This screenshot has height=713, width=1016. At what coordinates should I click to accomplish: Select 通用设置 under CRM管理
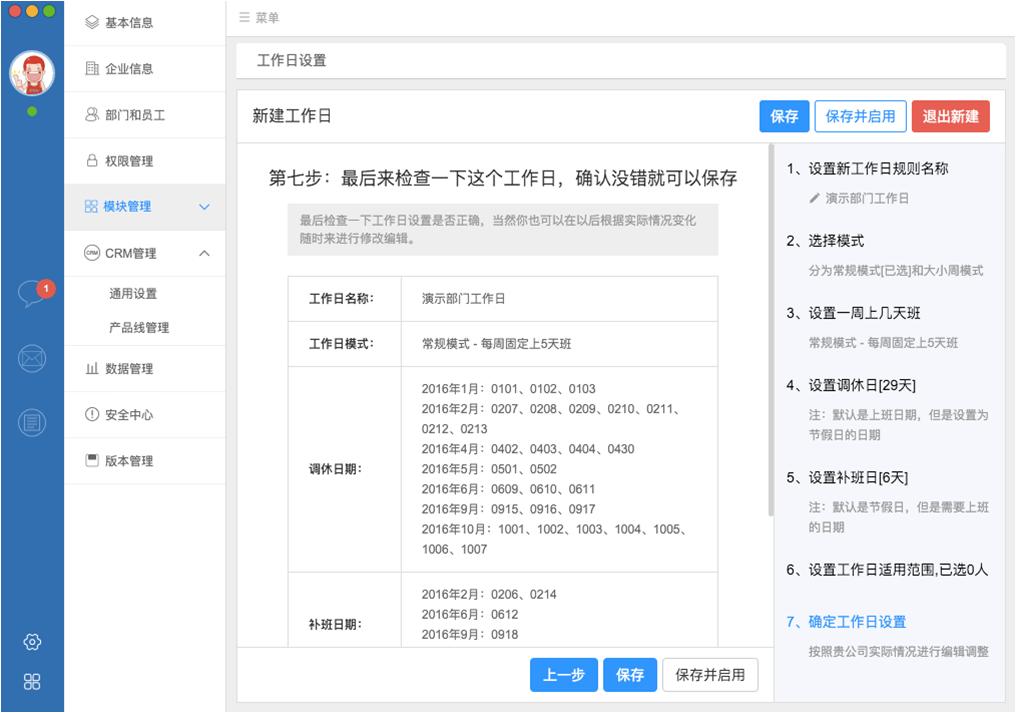click(133, 294)
